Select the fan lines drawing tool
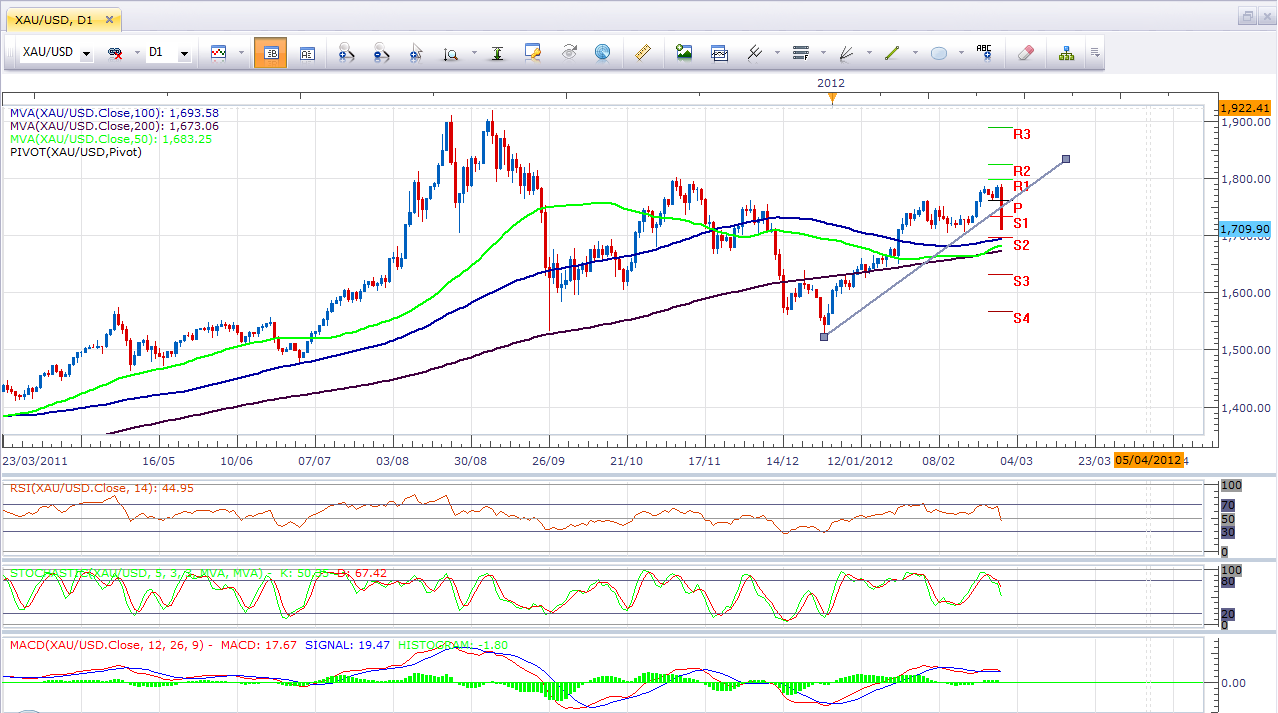1278x713 pixels. [847, 52]
